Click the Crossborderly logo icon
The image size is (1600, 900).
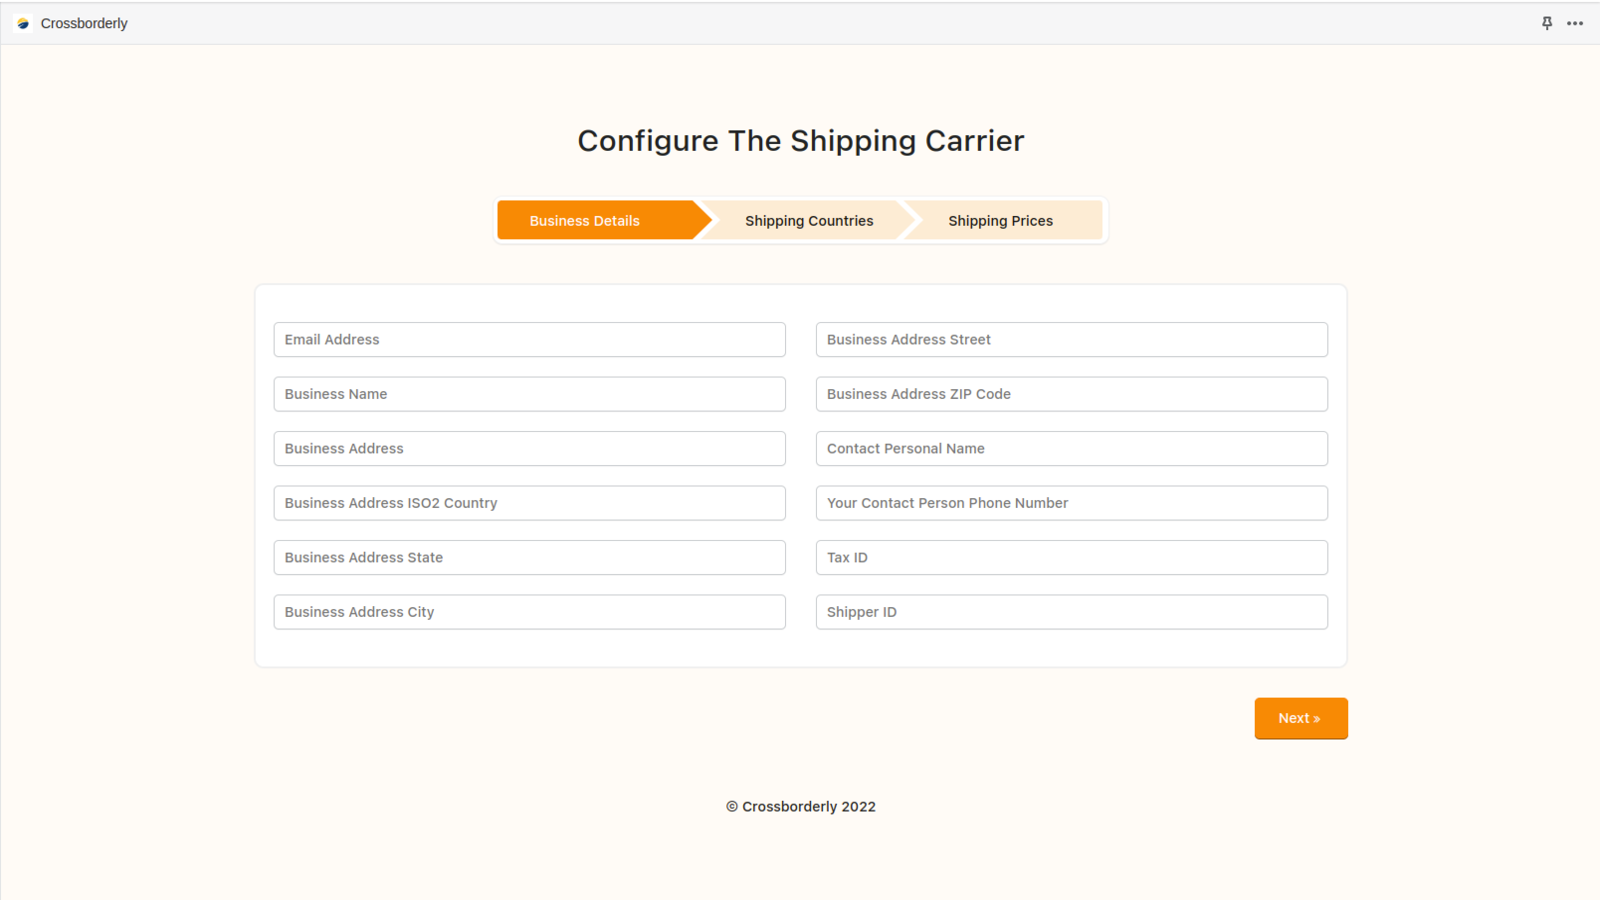click(23, 23)
